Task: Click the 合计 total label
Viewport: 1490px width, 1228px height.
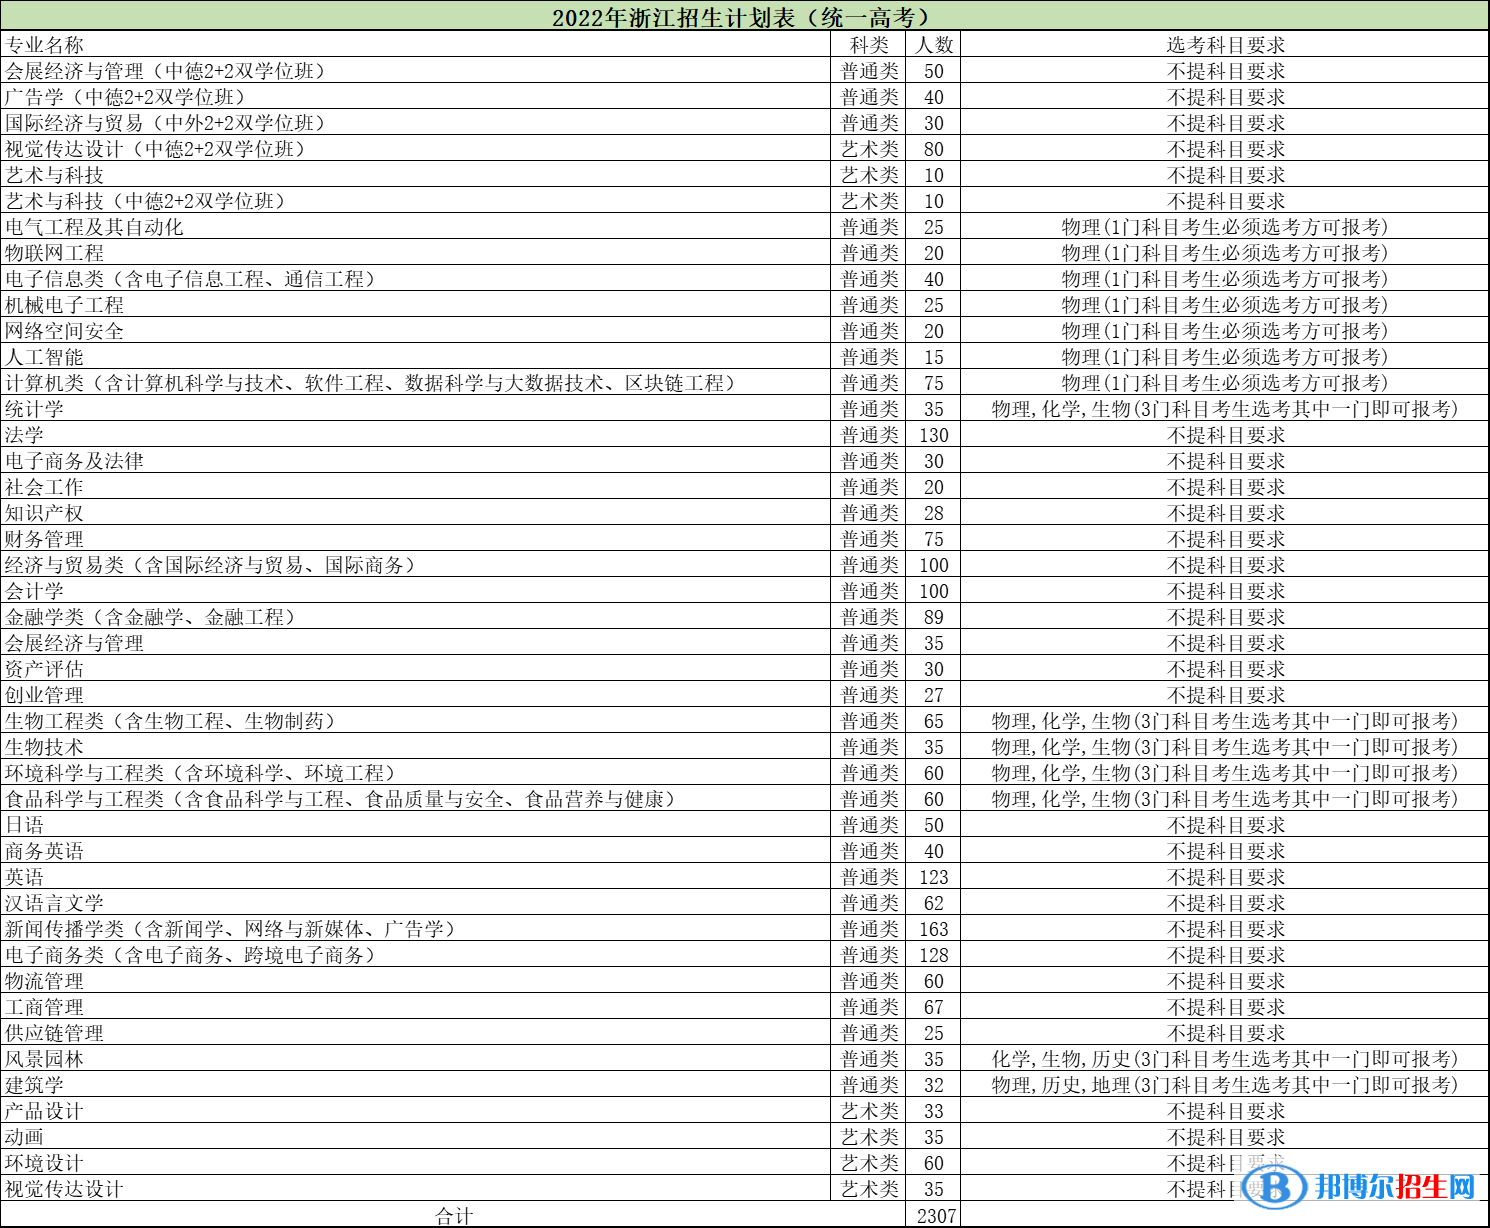Action: 454,1215
